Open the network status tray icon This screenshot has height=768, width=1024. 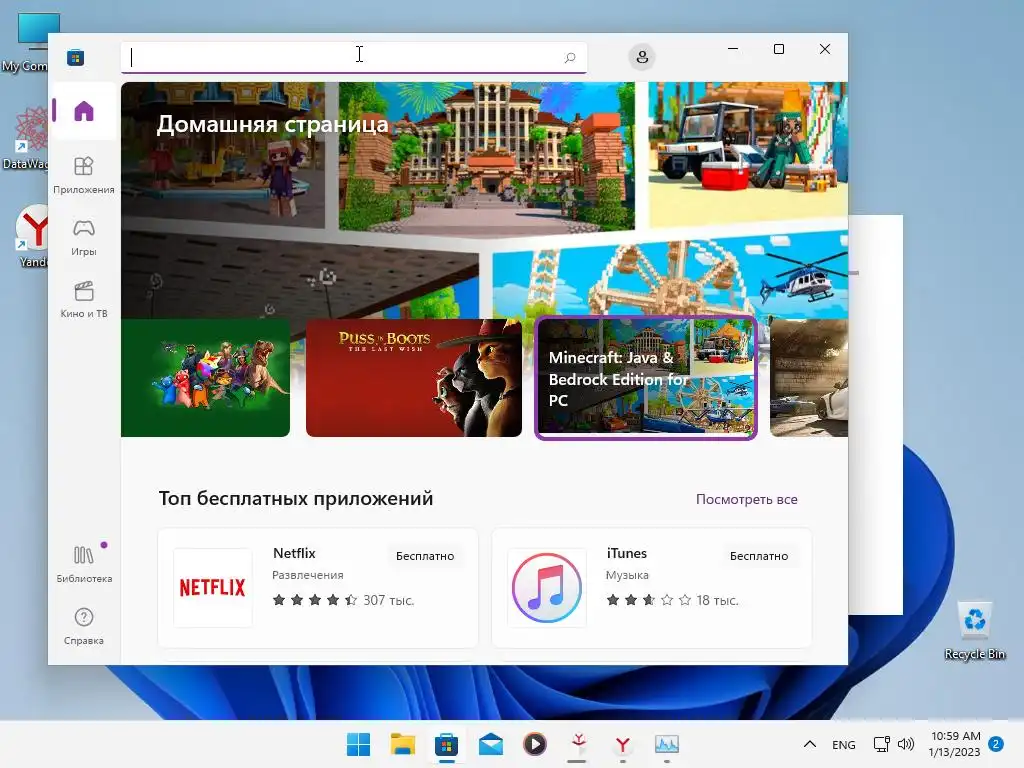pos(882,744)
